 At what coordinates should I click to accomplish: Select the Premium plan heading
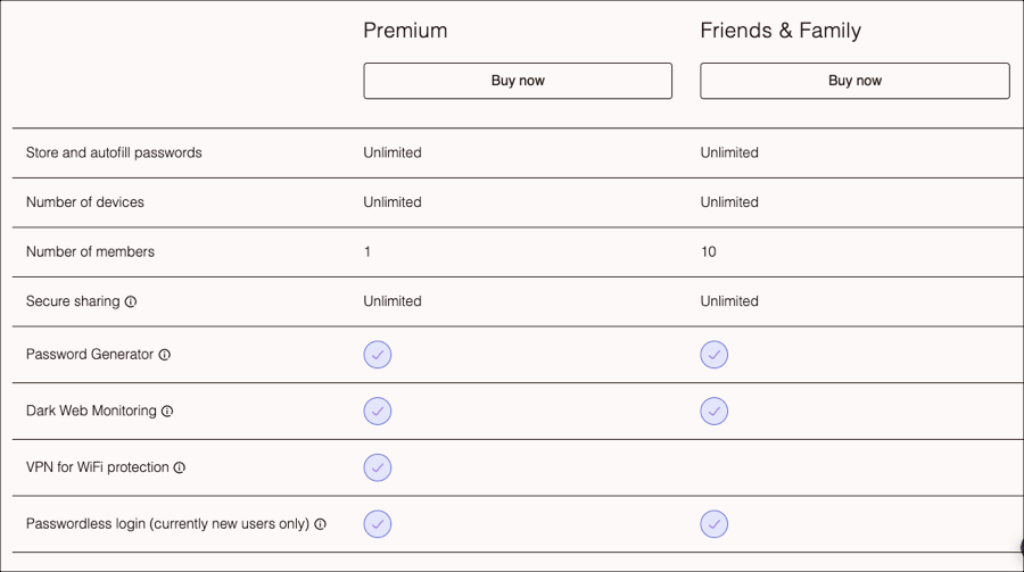pyautogui.click(x=405, y=31)
